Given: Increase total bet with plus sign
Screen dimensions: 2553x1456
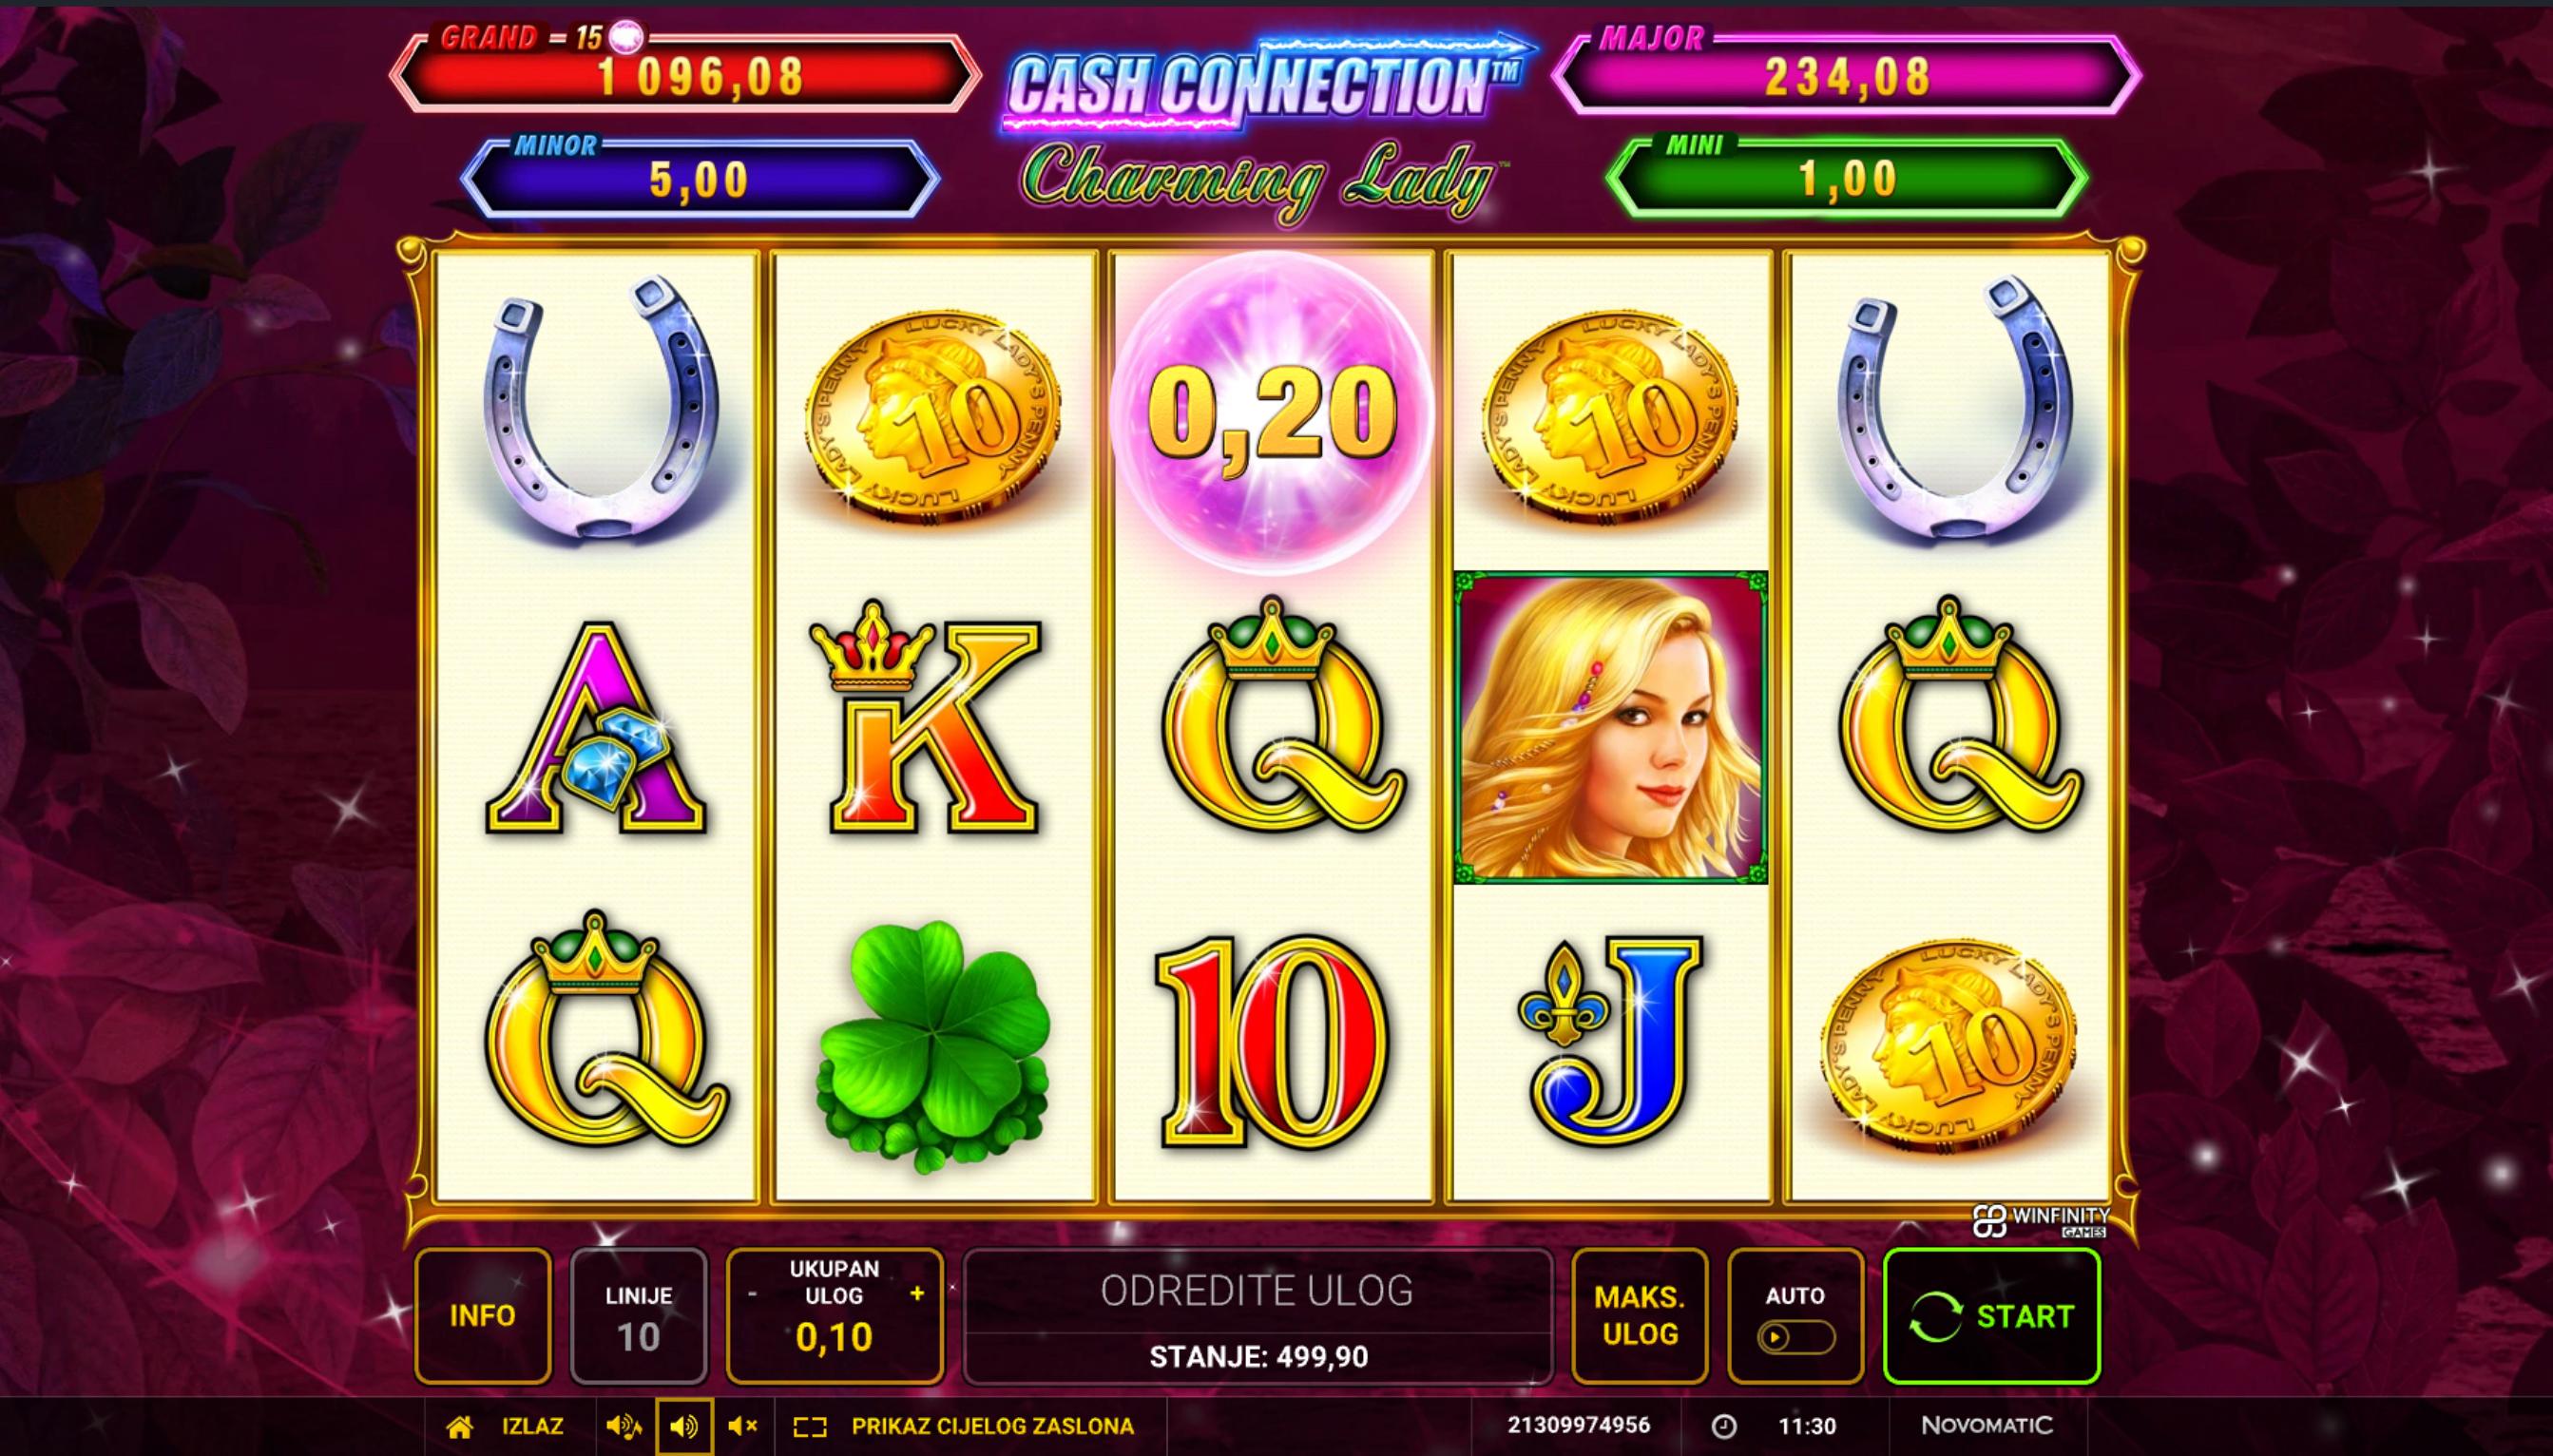Looking at the screenshot, I should (x=917, y=1294).
